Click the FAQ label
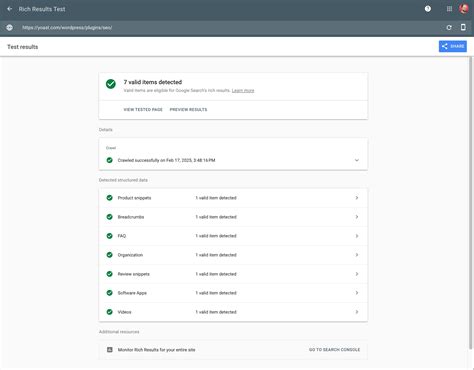Screen dimensions: 474x370 (122, 236)
